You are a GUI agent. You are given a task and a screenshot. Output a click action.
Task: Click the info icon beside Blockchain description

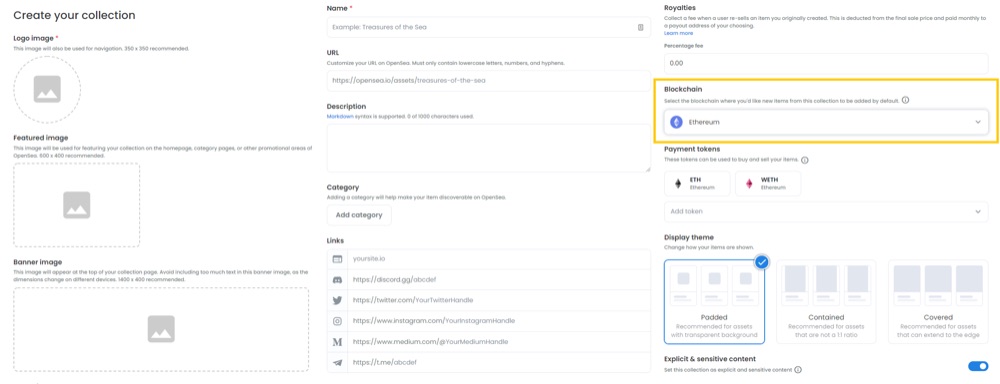pyautogui.click(x=906, y=101)
